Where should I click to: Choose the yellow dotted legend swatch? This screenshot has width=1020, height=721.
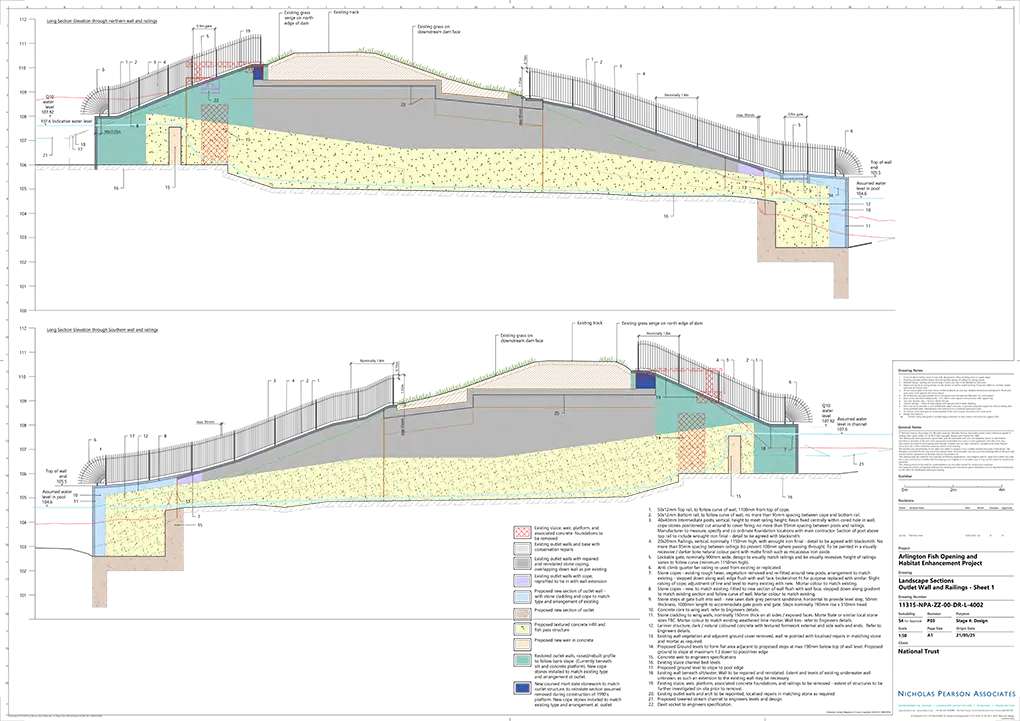point(521,629)
